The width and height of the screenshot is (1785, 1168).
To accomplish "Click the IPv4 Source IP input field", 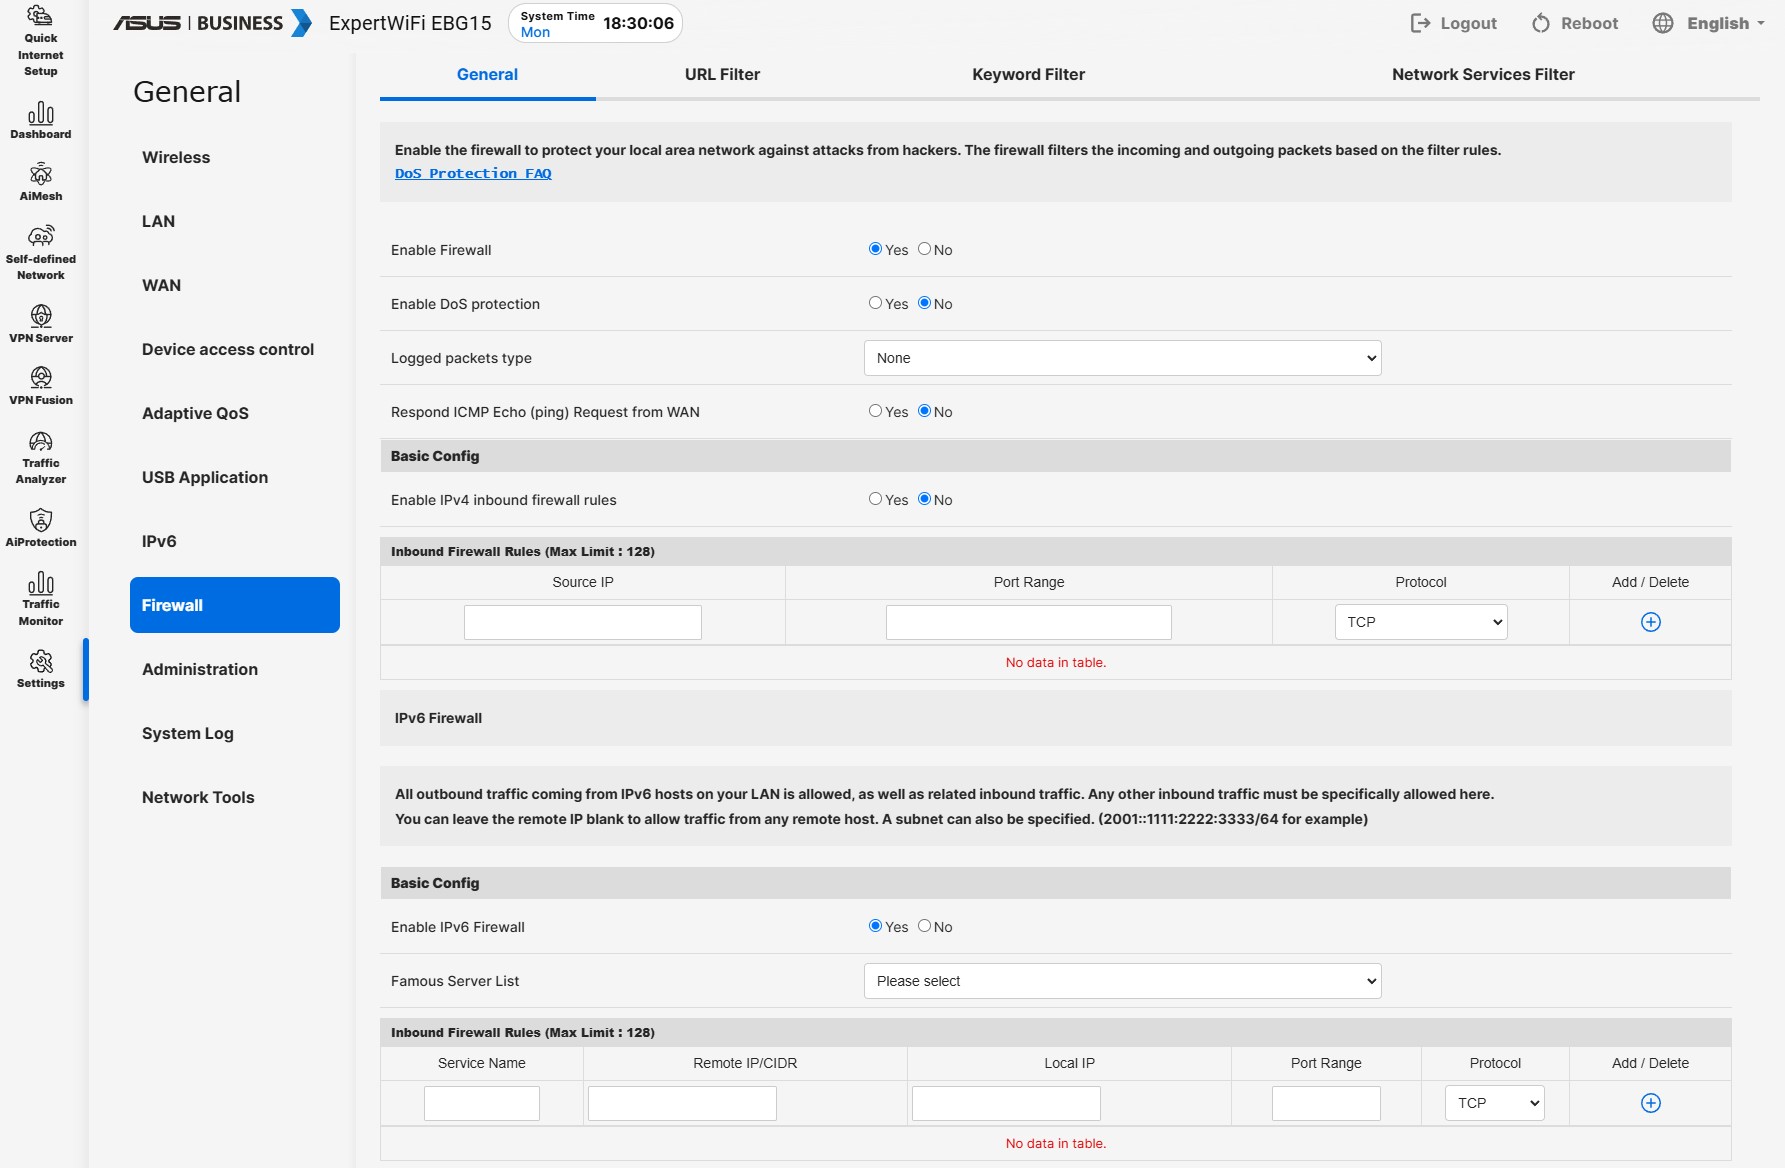I will tap(583, 622).
